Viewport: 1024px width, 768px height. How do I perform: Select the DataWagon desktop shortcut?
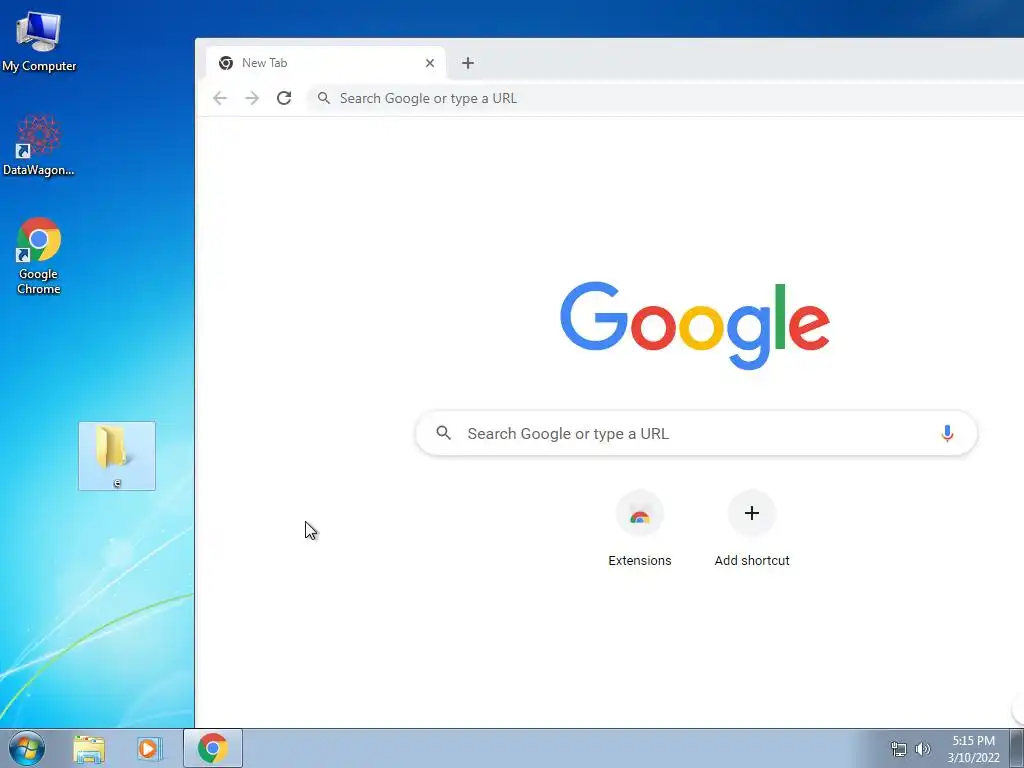39,145
